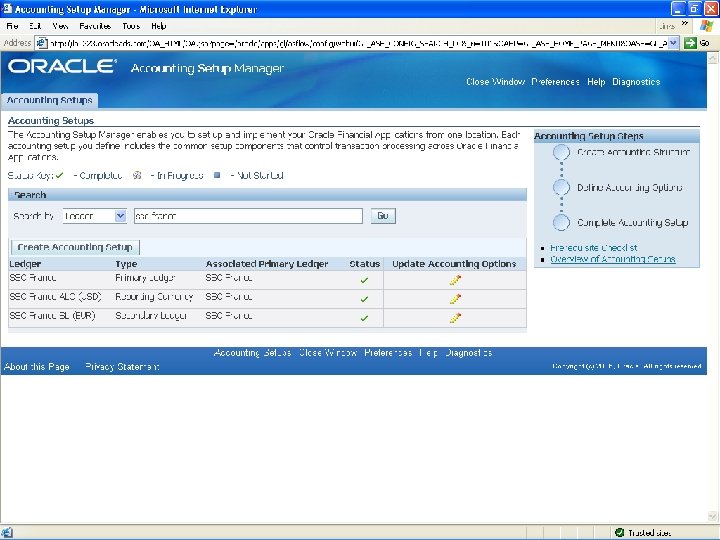The image size is (720, 540).
Task: Open Diagnostics link in footer
Action: 469,353
